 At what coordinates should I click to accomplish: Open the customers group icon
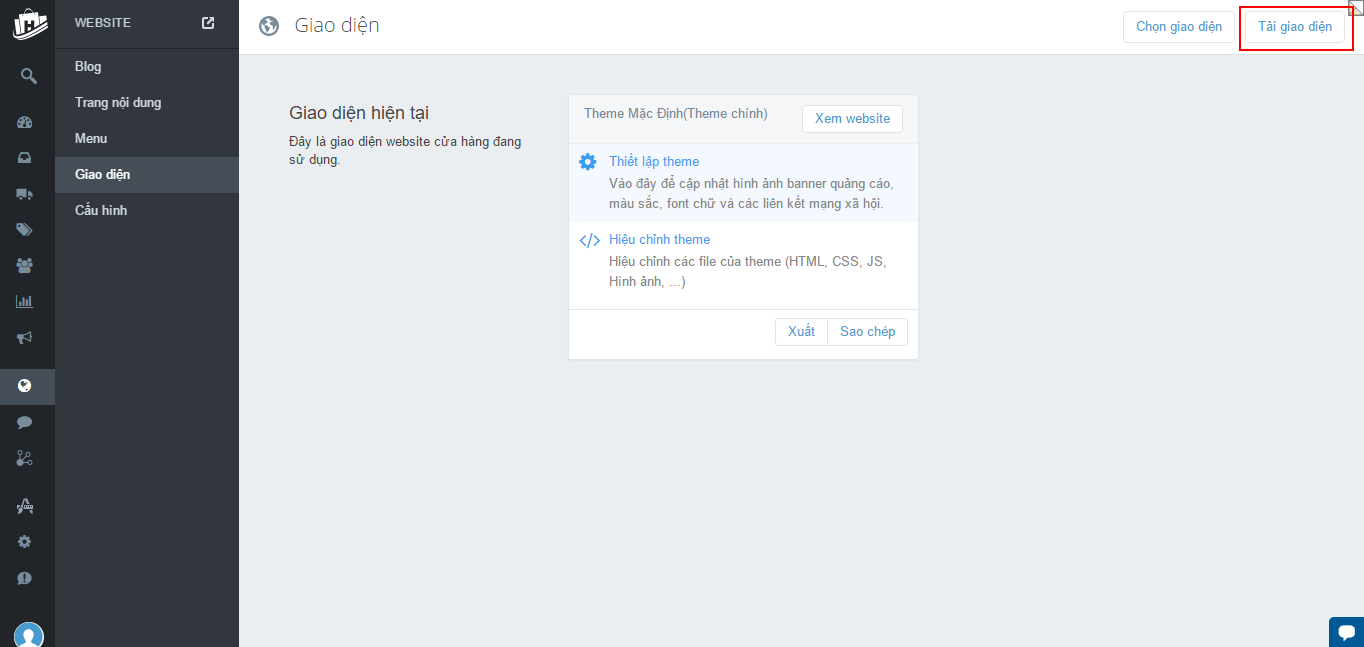pos(25,265)
